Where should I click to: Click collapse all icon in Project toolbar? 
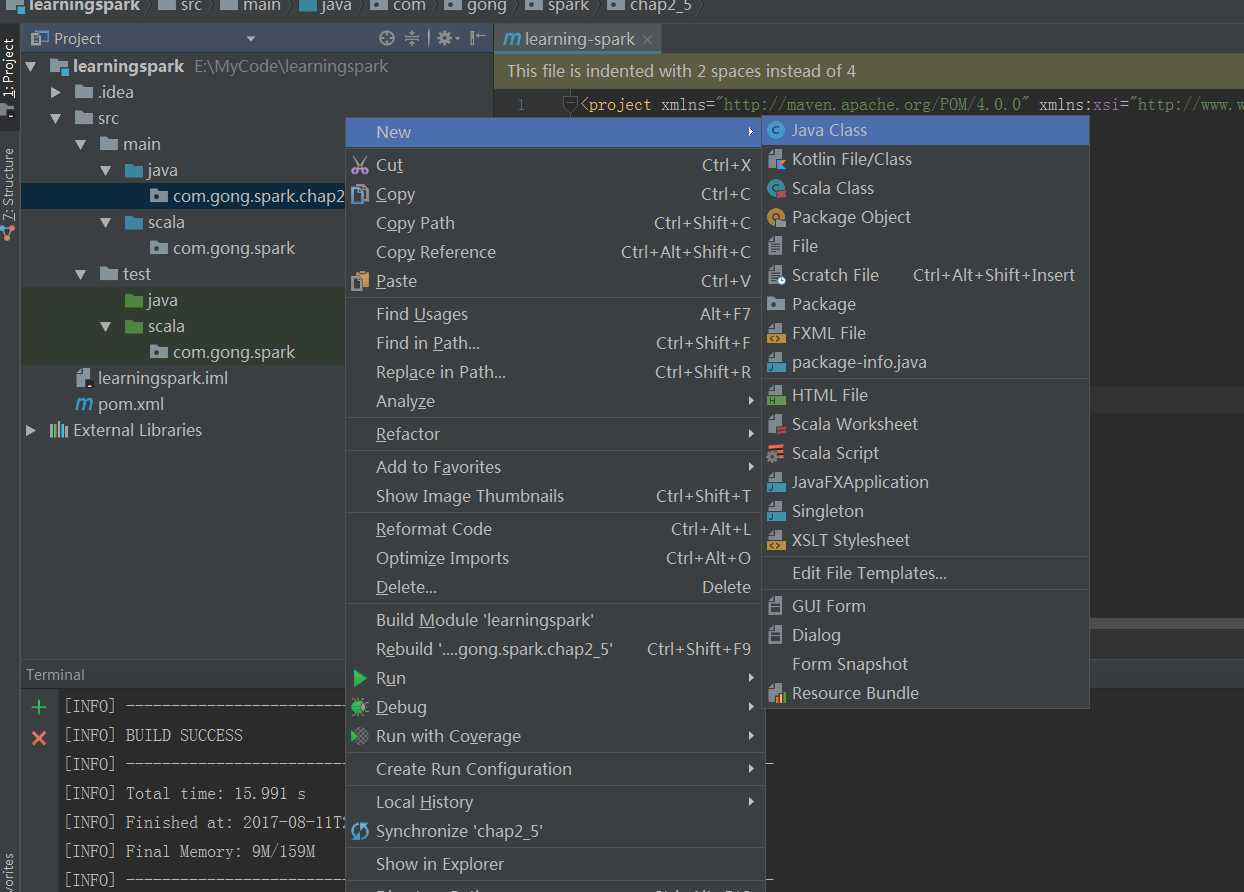[412, 38]
